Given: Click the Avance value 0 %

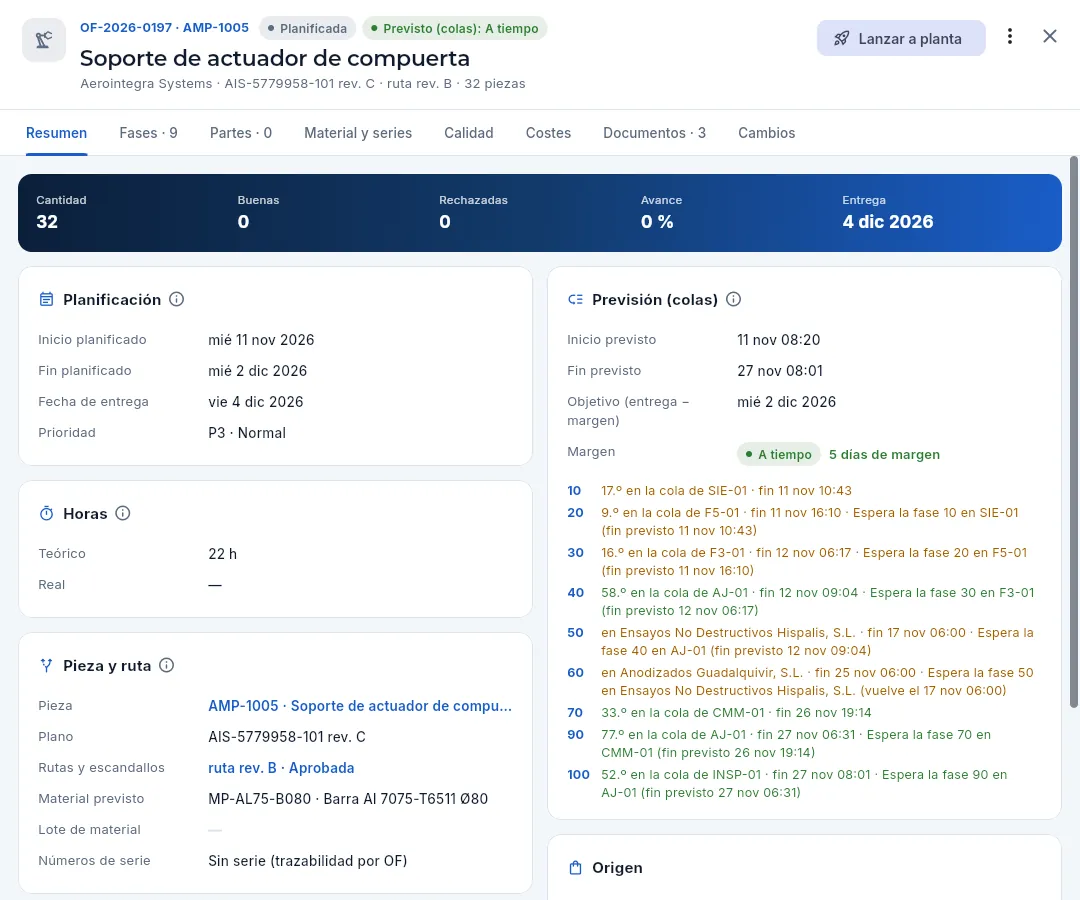Looking at the screenshot, I should pos(657,222).
